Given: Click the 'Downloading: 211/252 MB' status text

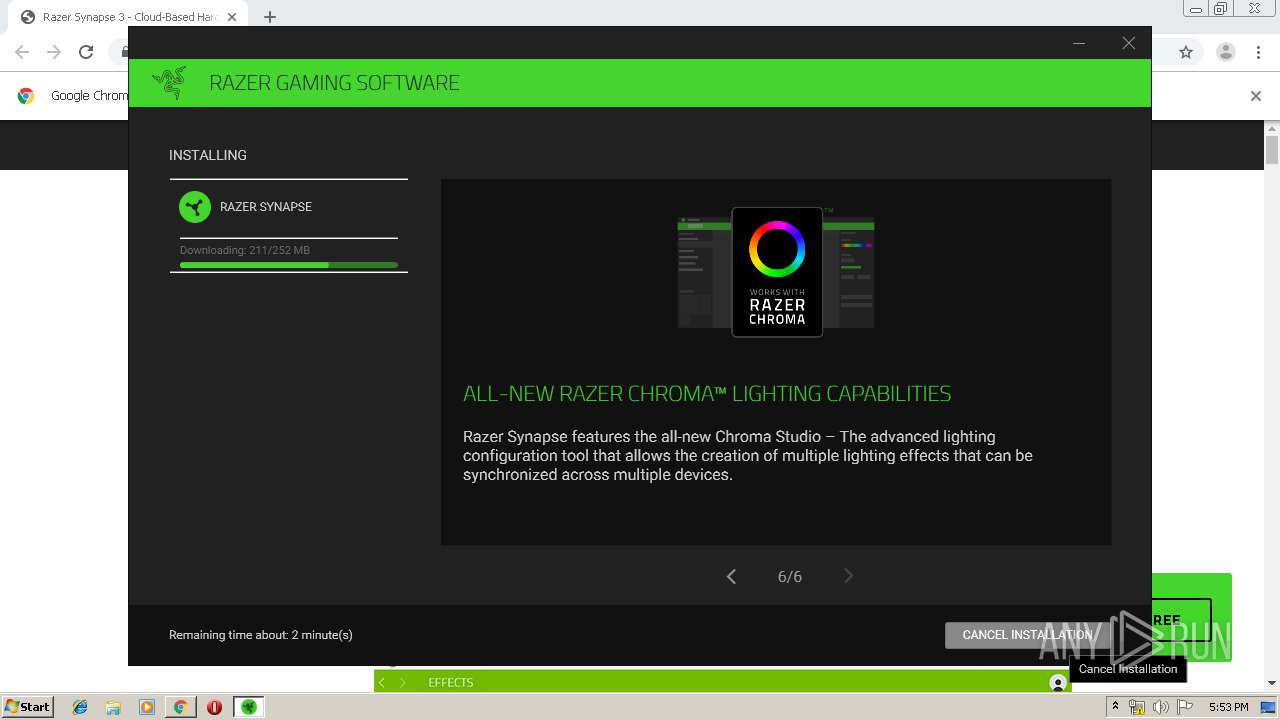Looking at the screenshot, I should tap(245, 250).
